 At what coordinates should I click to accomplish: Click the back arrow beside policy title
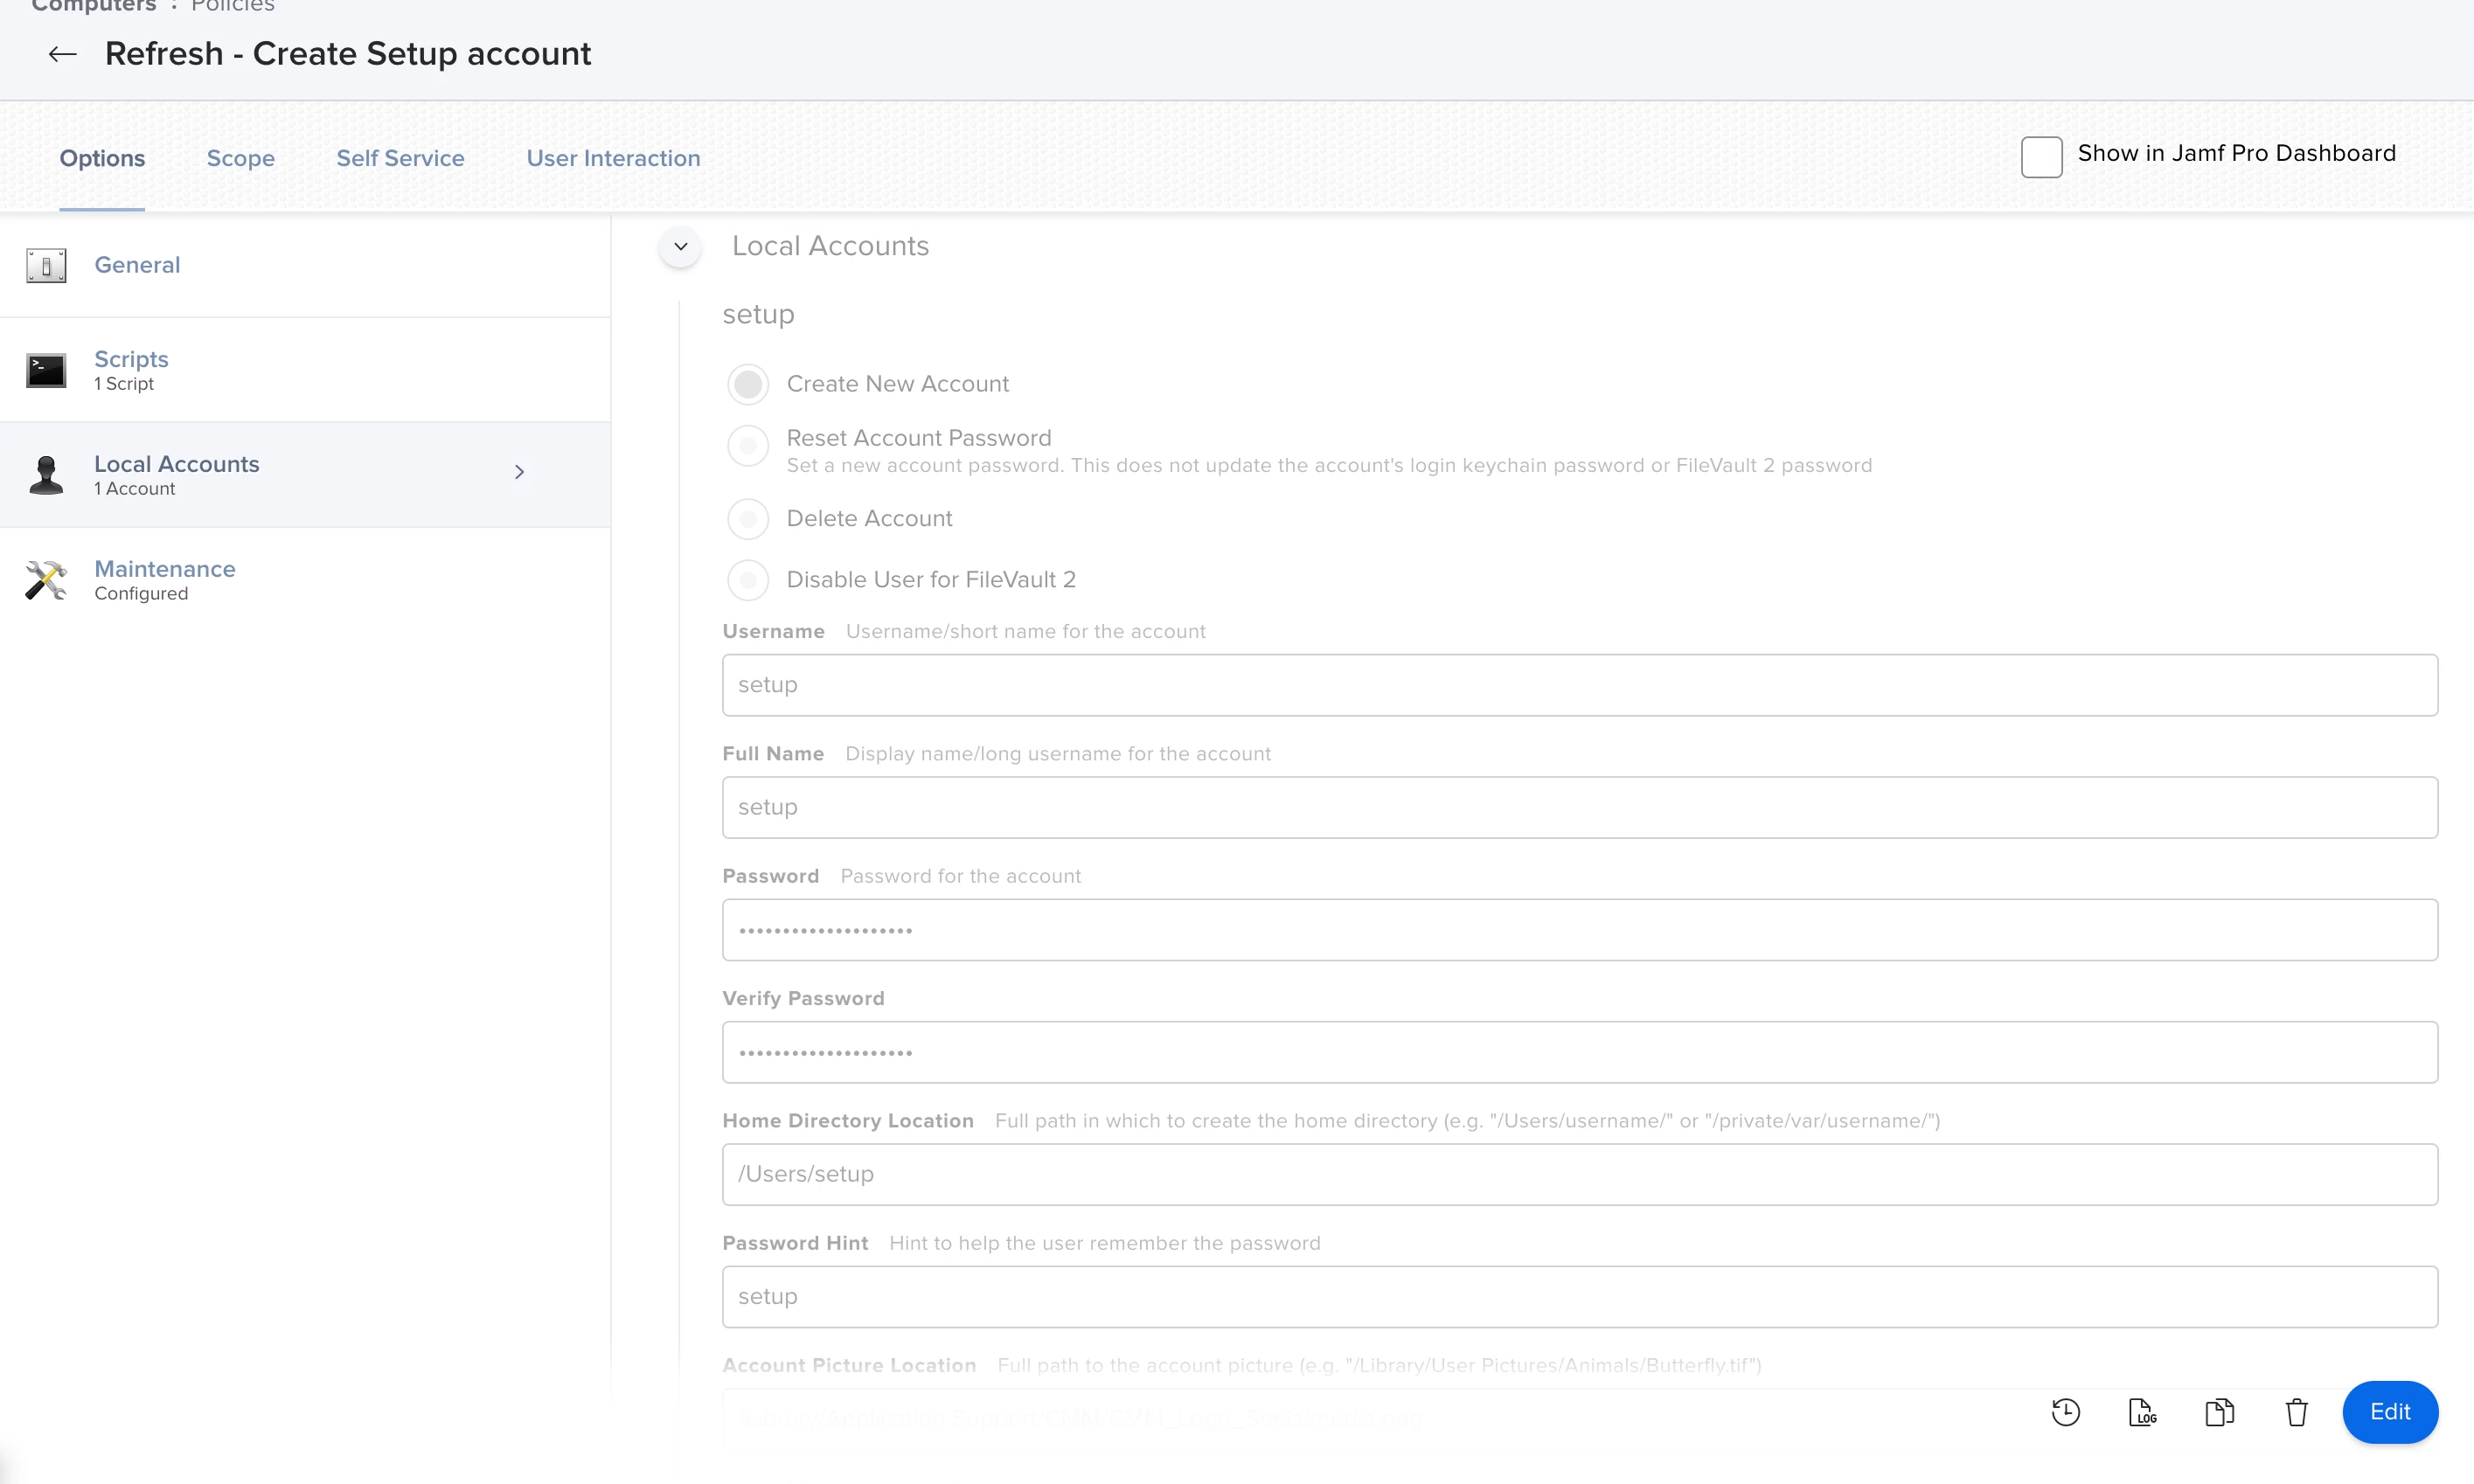pos(63,54)
